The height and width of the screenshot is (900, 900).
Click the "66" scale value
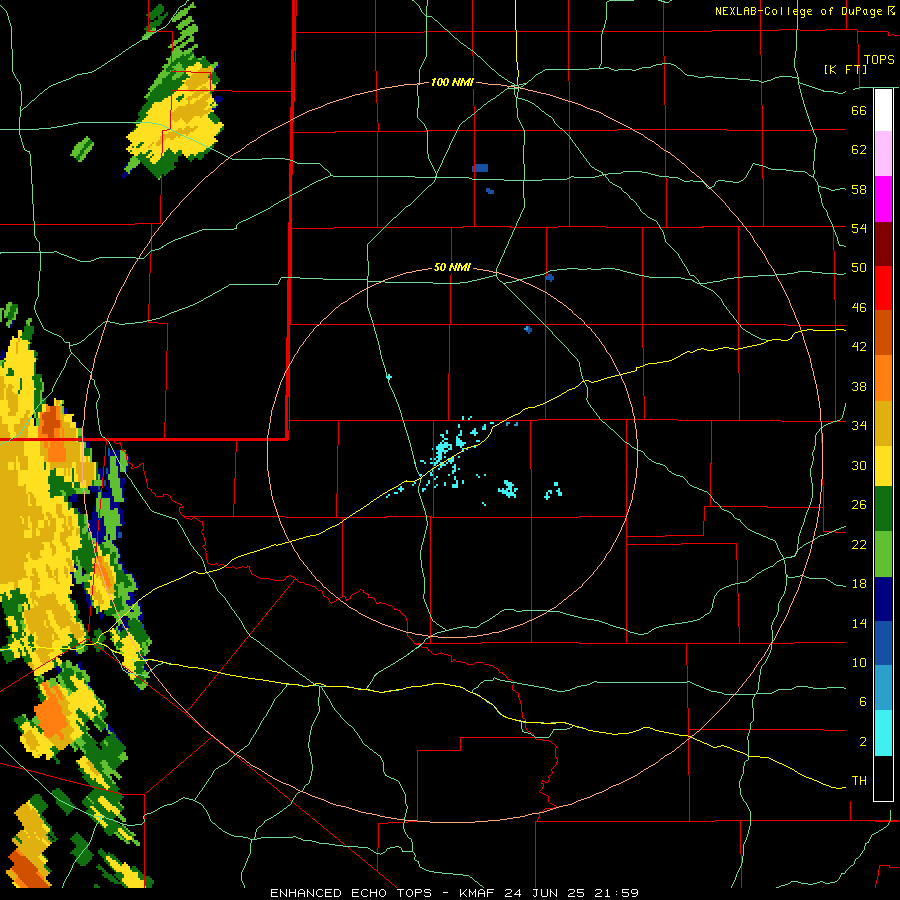(x=859, y=111)
